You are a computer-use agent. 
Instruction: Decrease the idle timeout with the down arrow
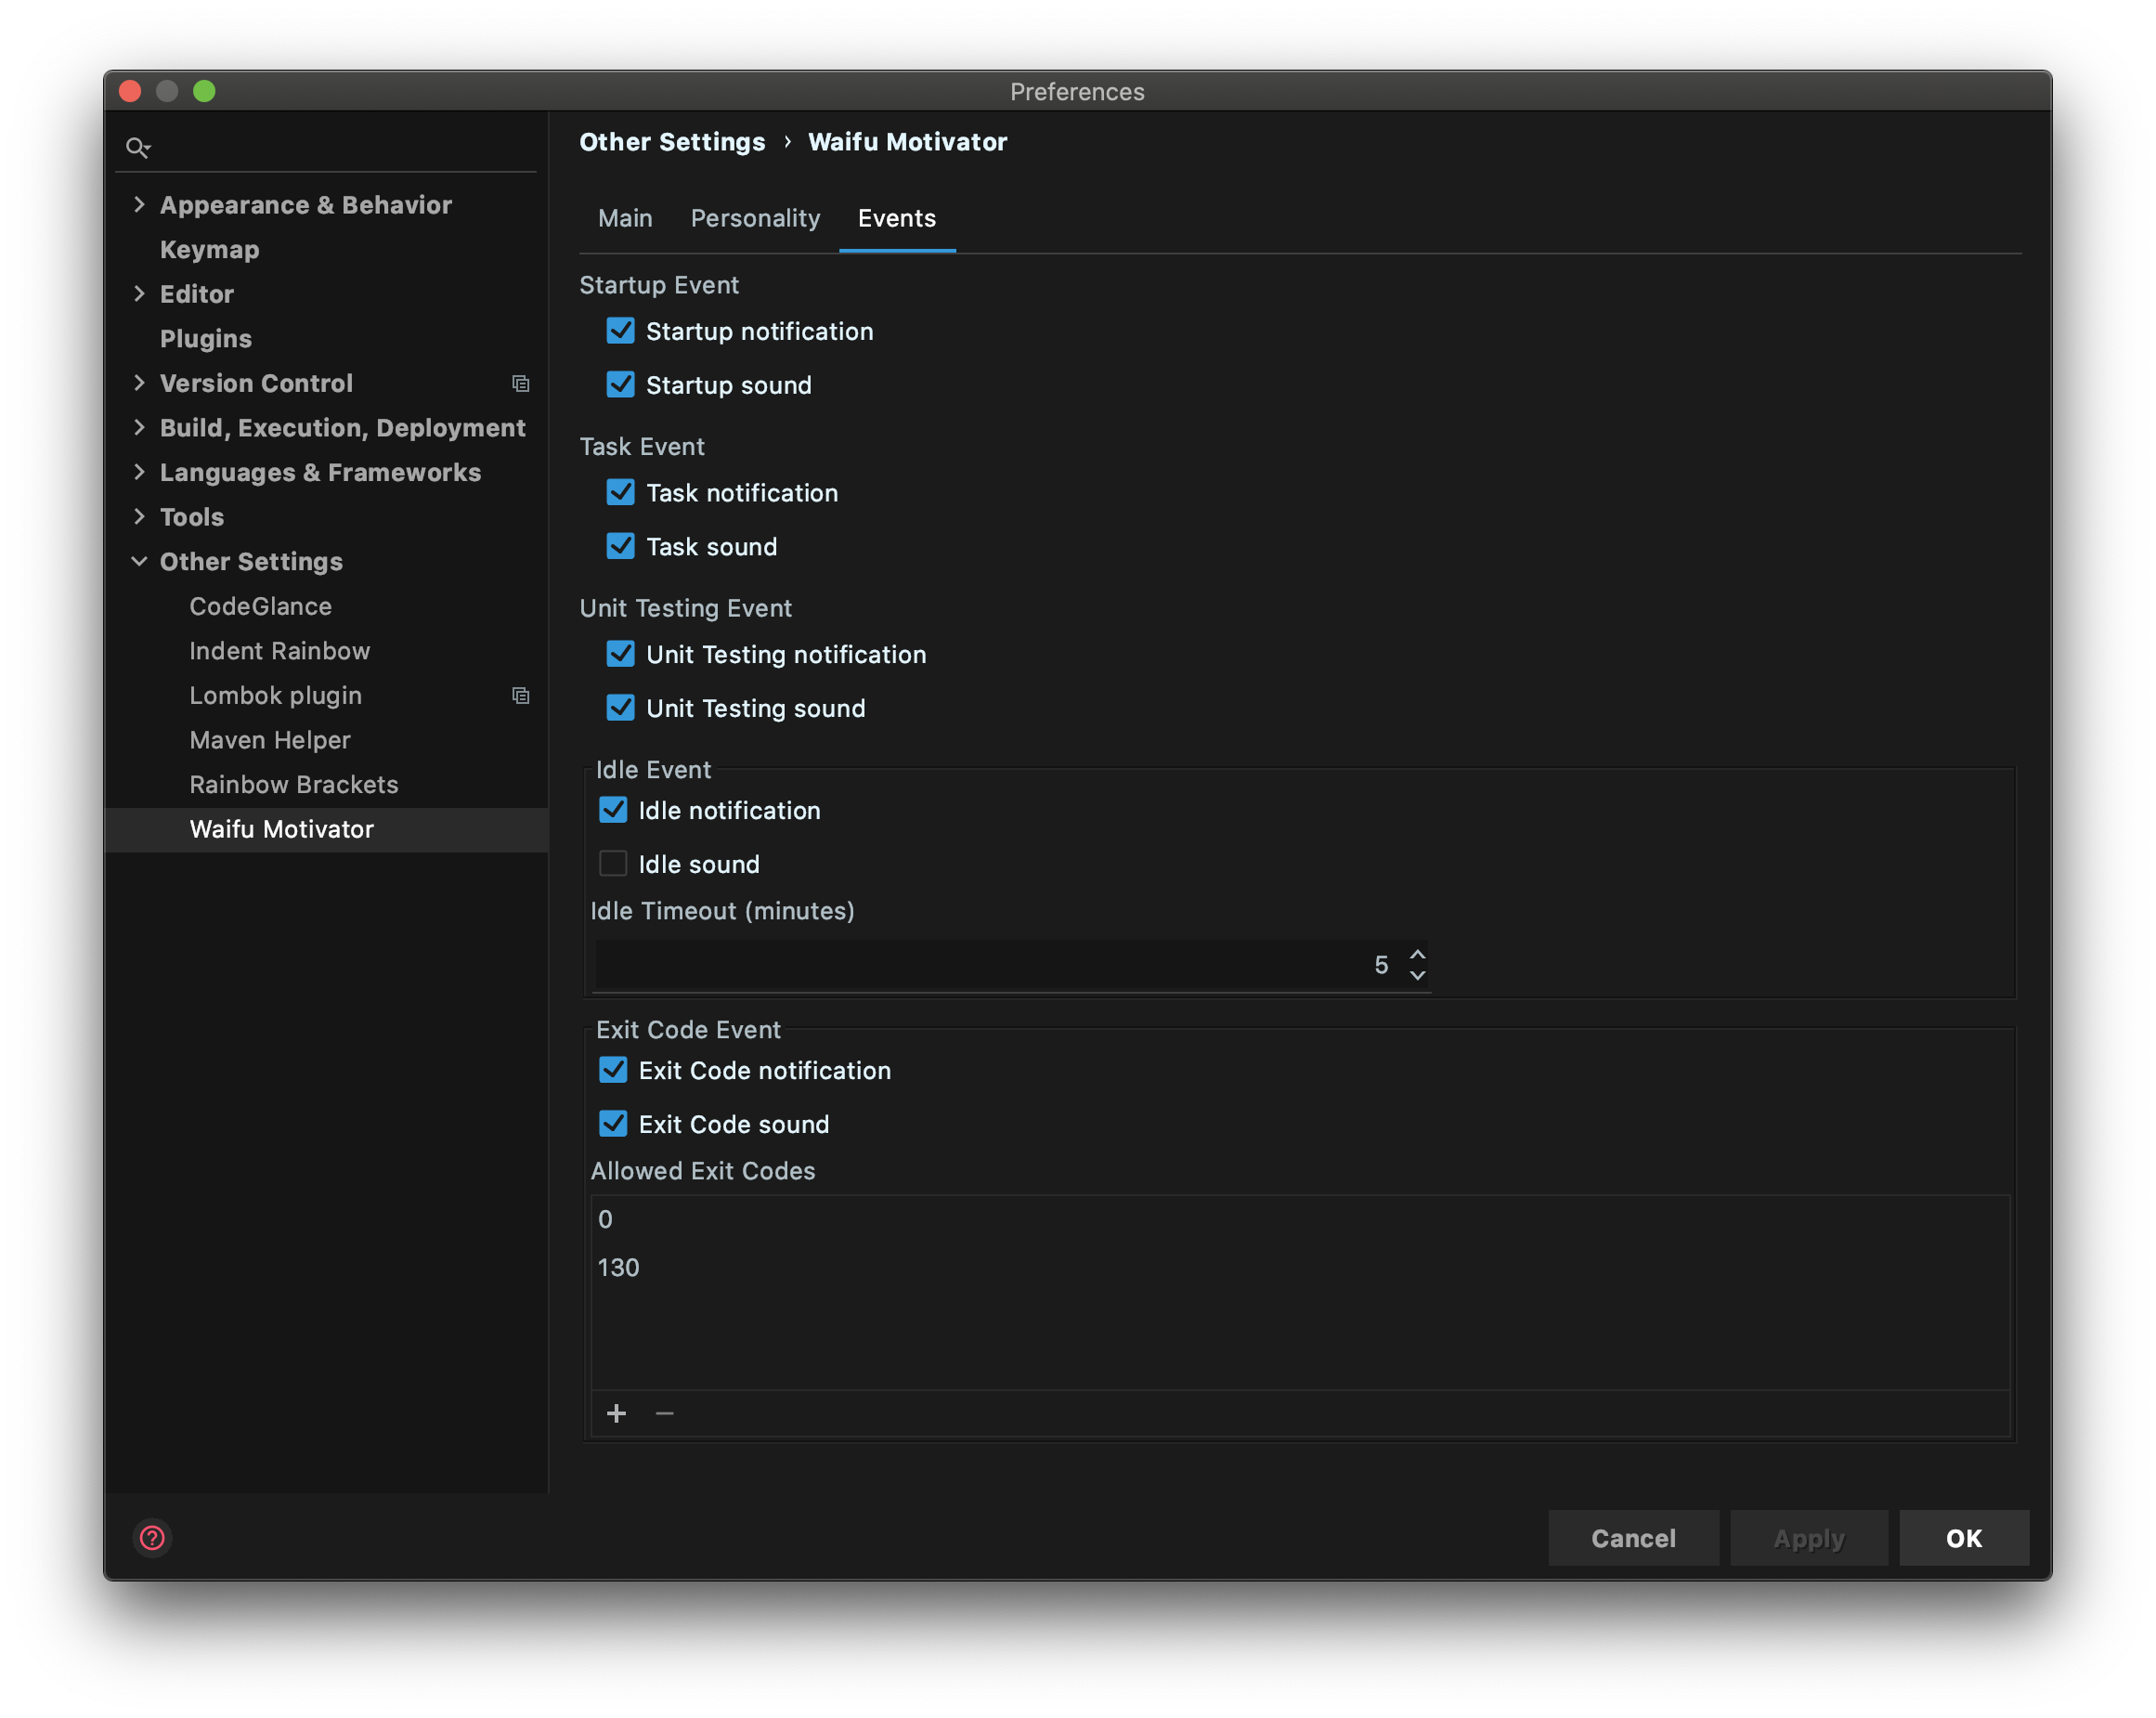(1417, 976)
